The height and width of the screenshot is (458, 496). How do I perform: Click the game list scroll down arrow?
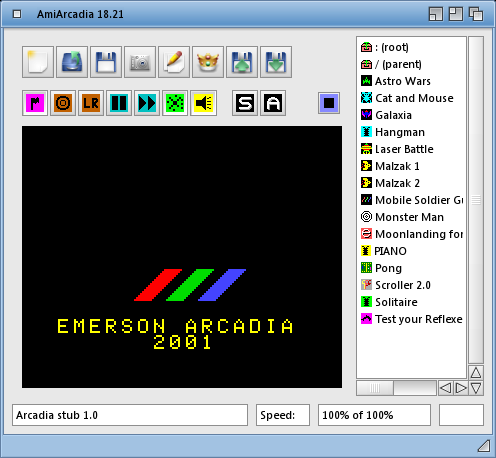476,388
